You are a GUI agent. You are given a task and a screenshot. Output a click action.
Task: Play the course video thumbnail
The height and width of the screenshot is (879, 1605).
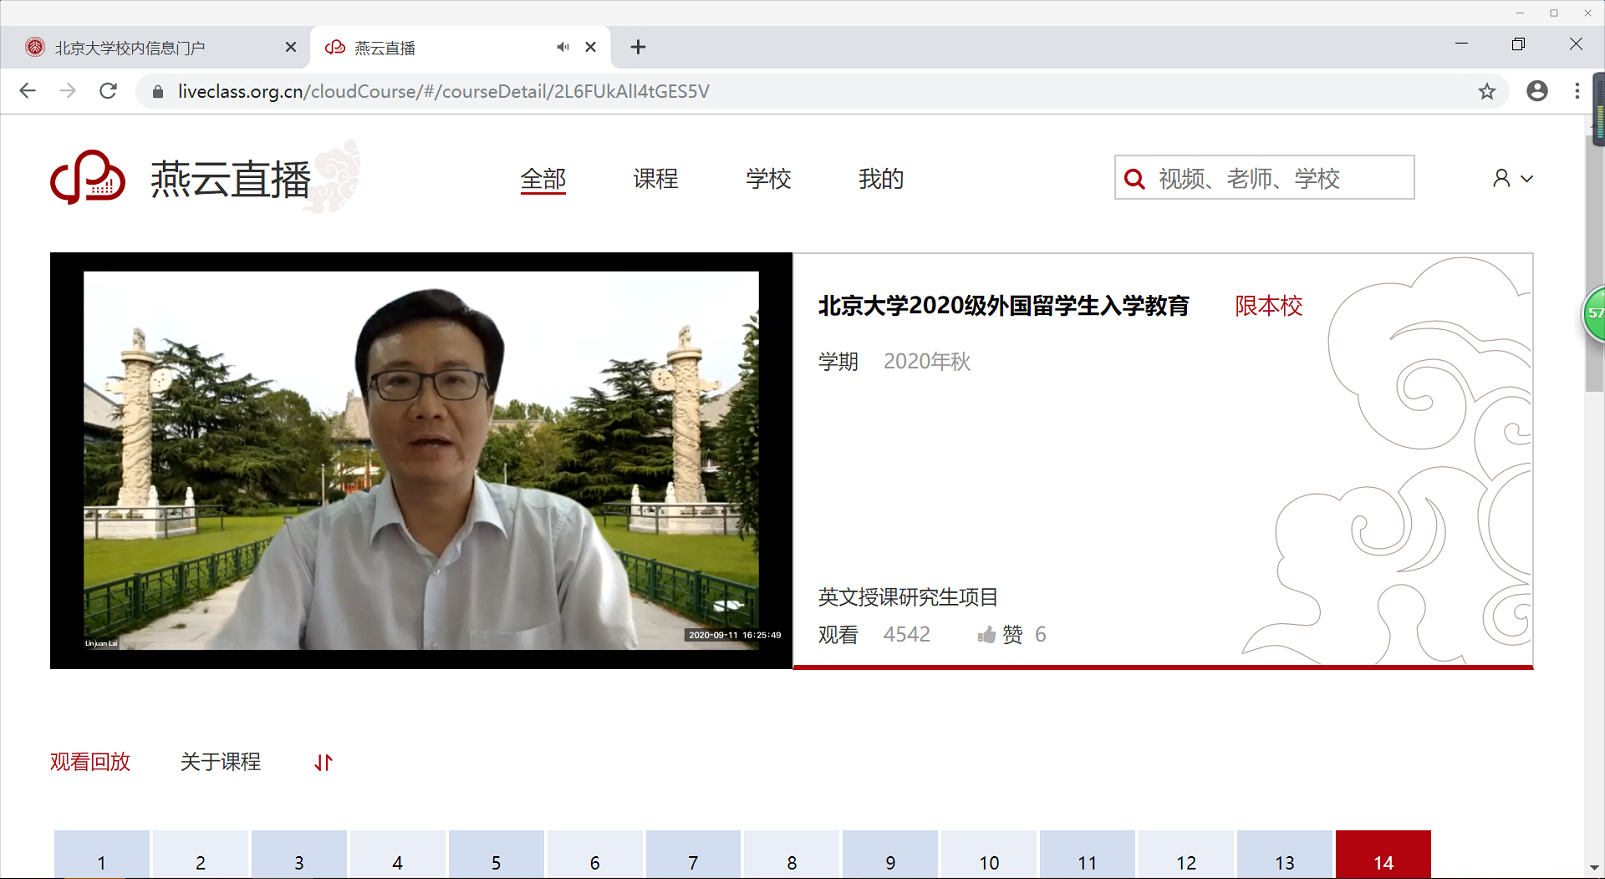coord(421,460)
